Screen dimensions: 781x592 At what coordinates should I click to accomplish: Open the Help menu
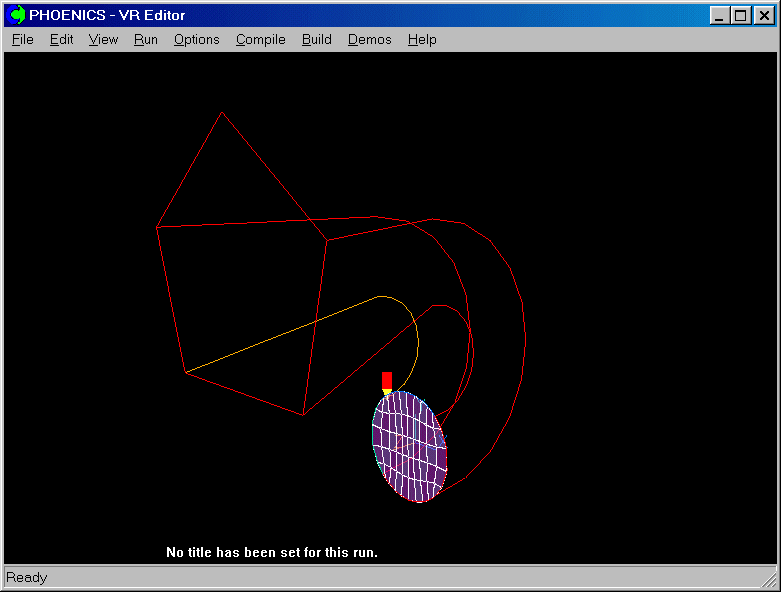pos(422,40)
